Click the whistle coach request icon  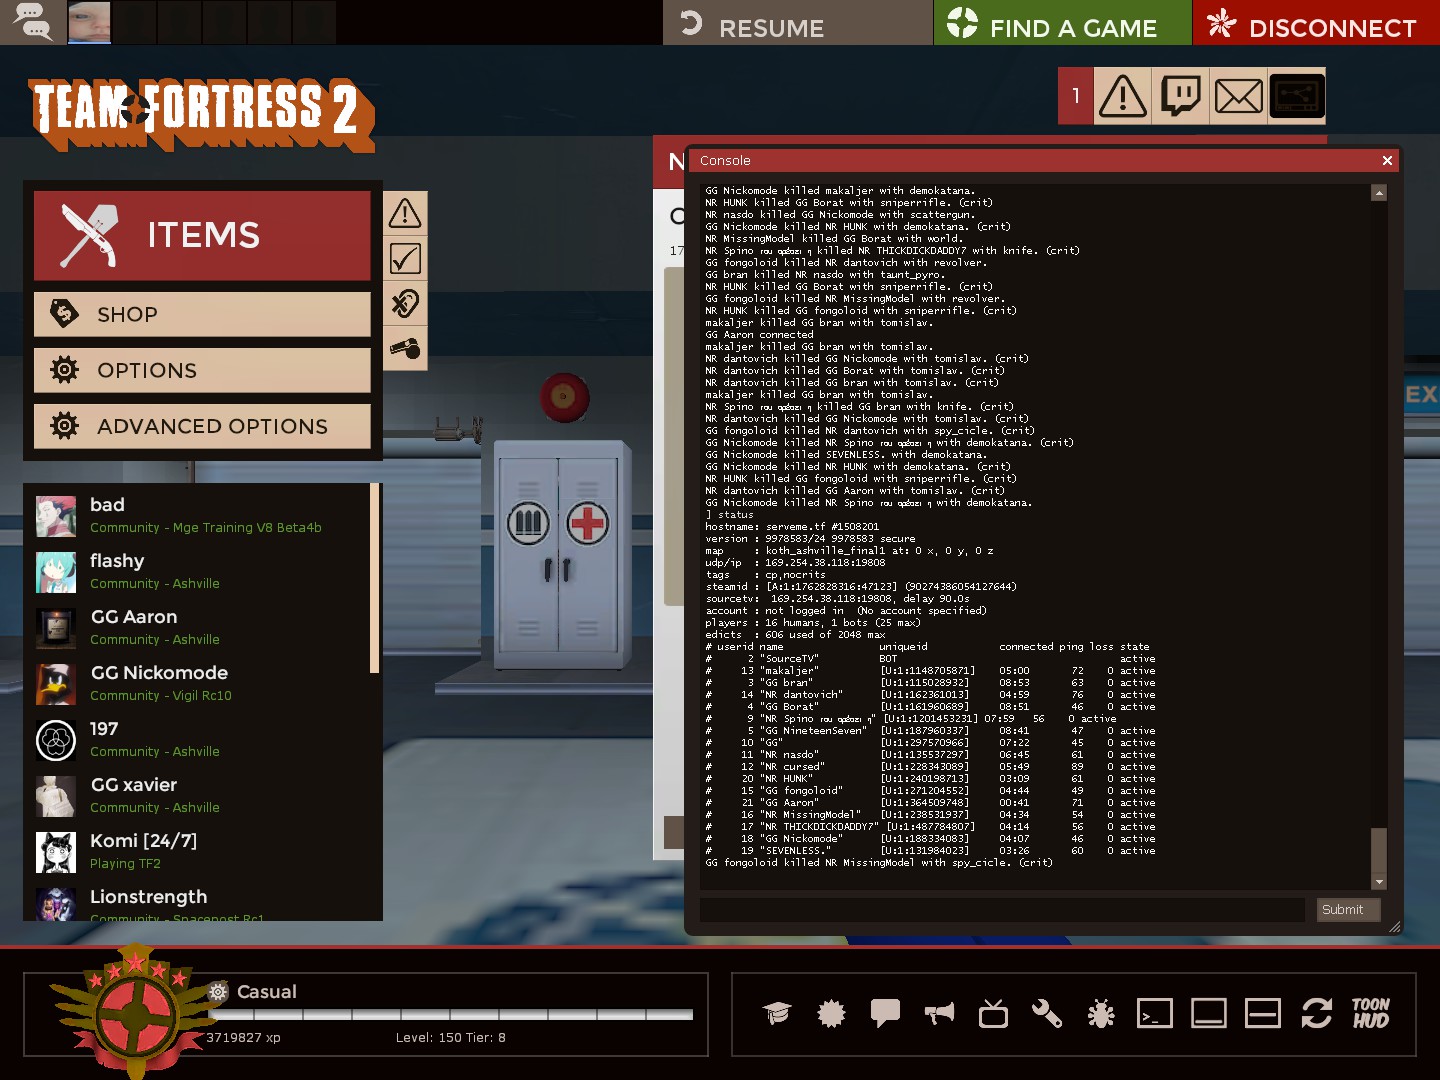tap(405, 348)
